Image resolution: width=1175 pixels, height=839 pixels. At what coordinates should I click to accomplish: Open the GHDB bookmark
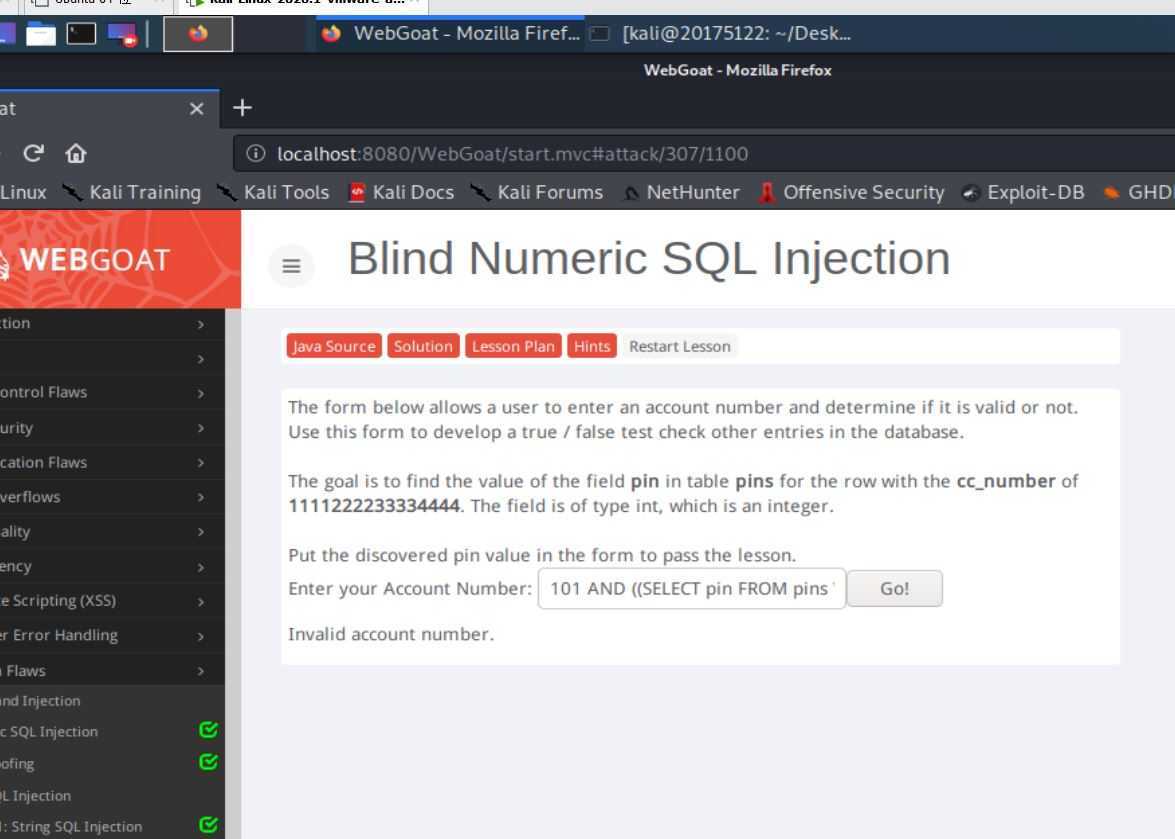[1138, 193]
